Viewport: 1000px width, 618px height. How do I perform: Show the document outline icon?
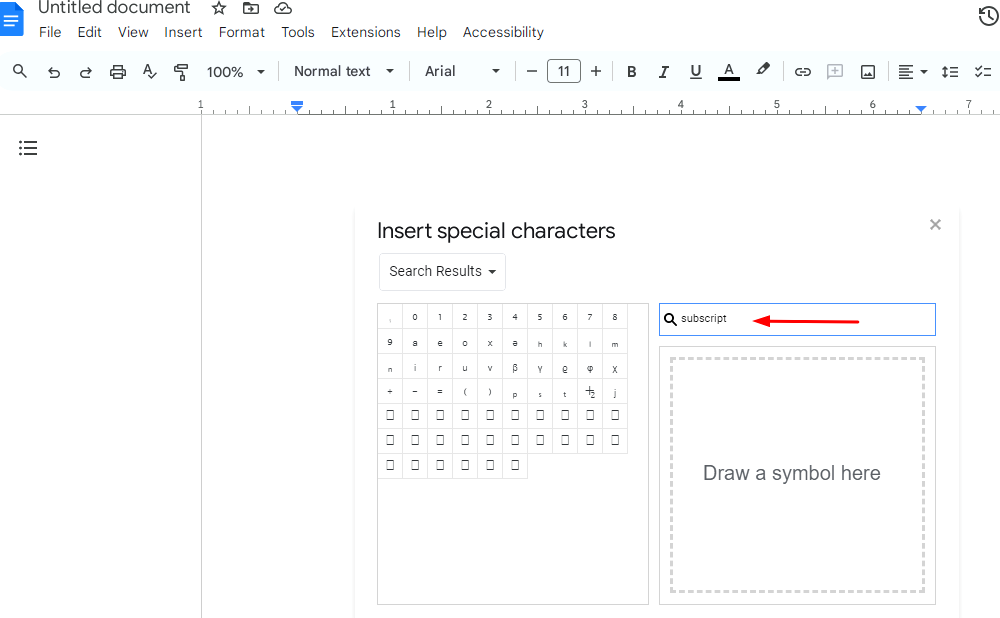[x=27, y=147]
